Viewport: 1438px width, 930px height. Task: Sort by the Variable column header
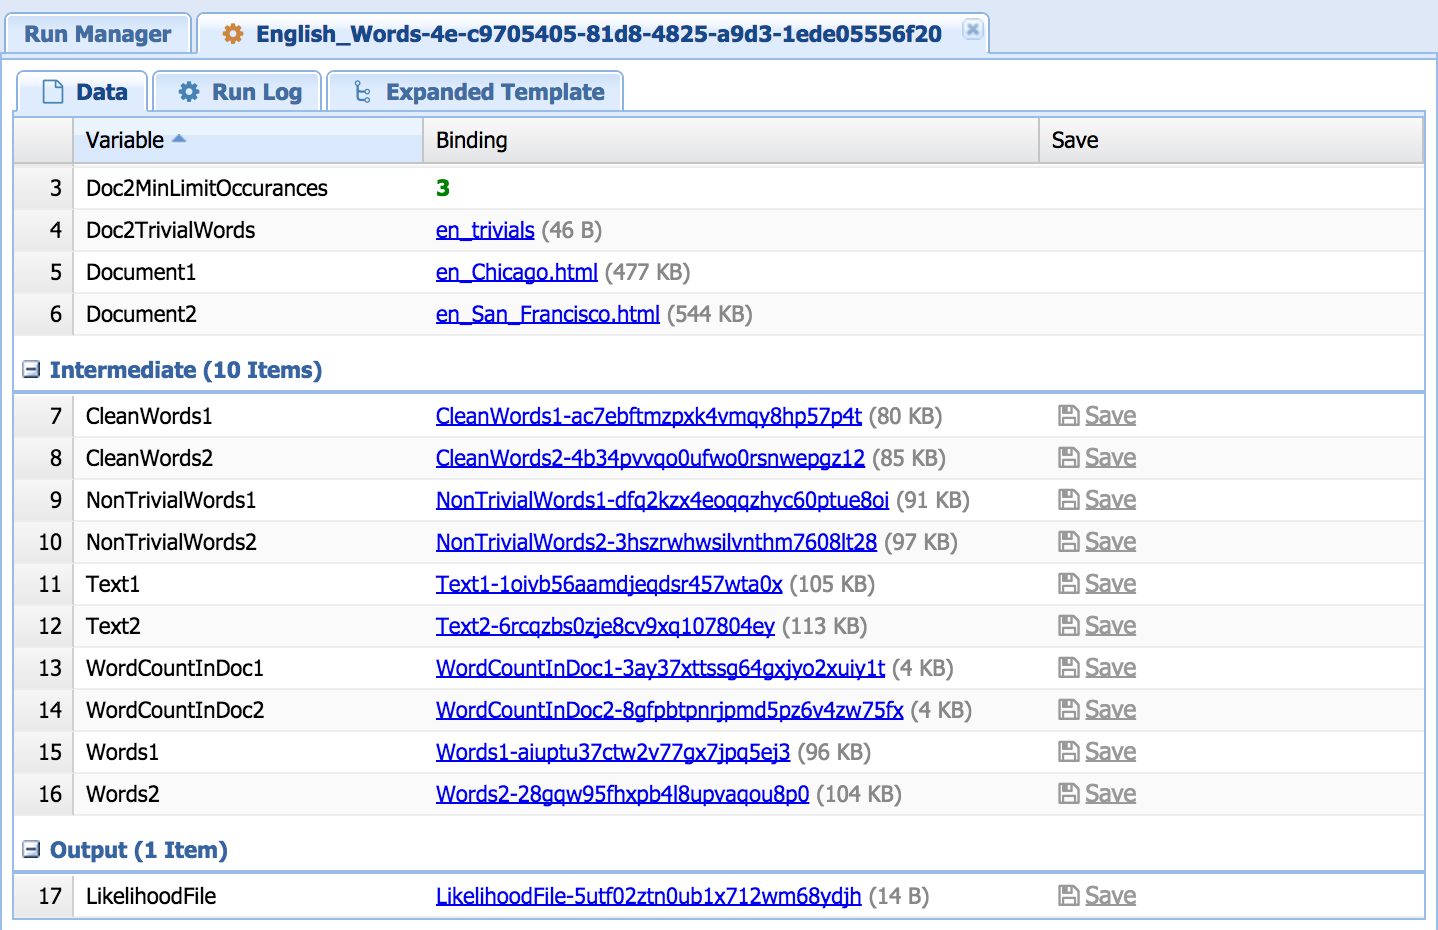(x=125, y=140)
